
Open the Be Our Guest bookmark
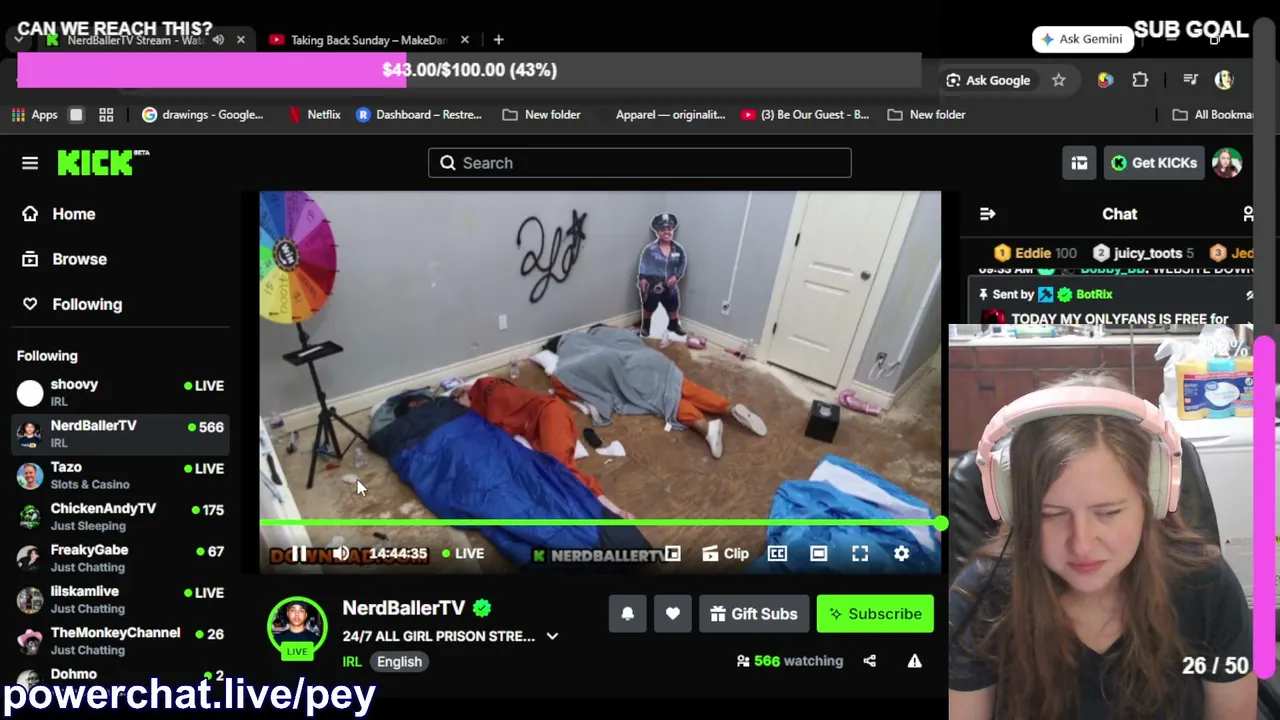click(805, 115)
